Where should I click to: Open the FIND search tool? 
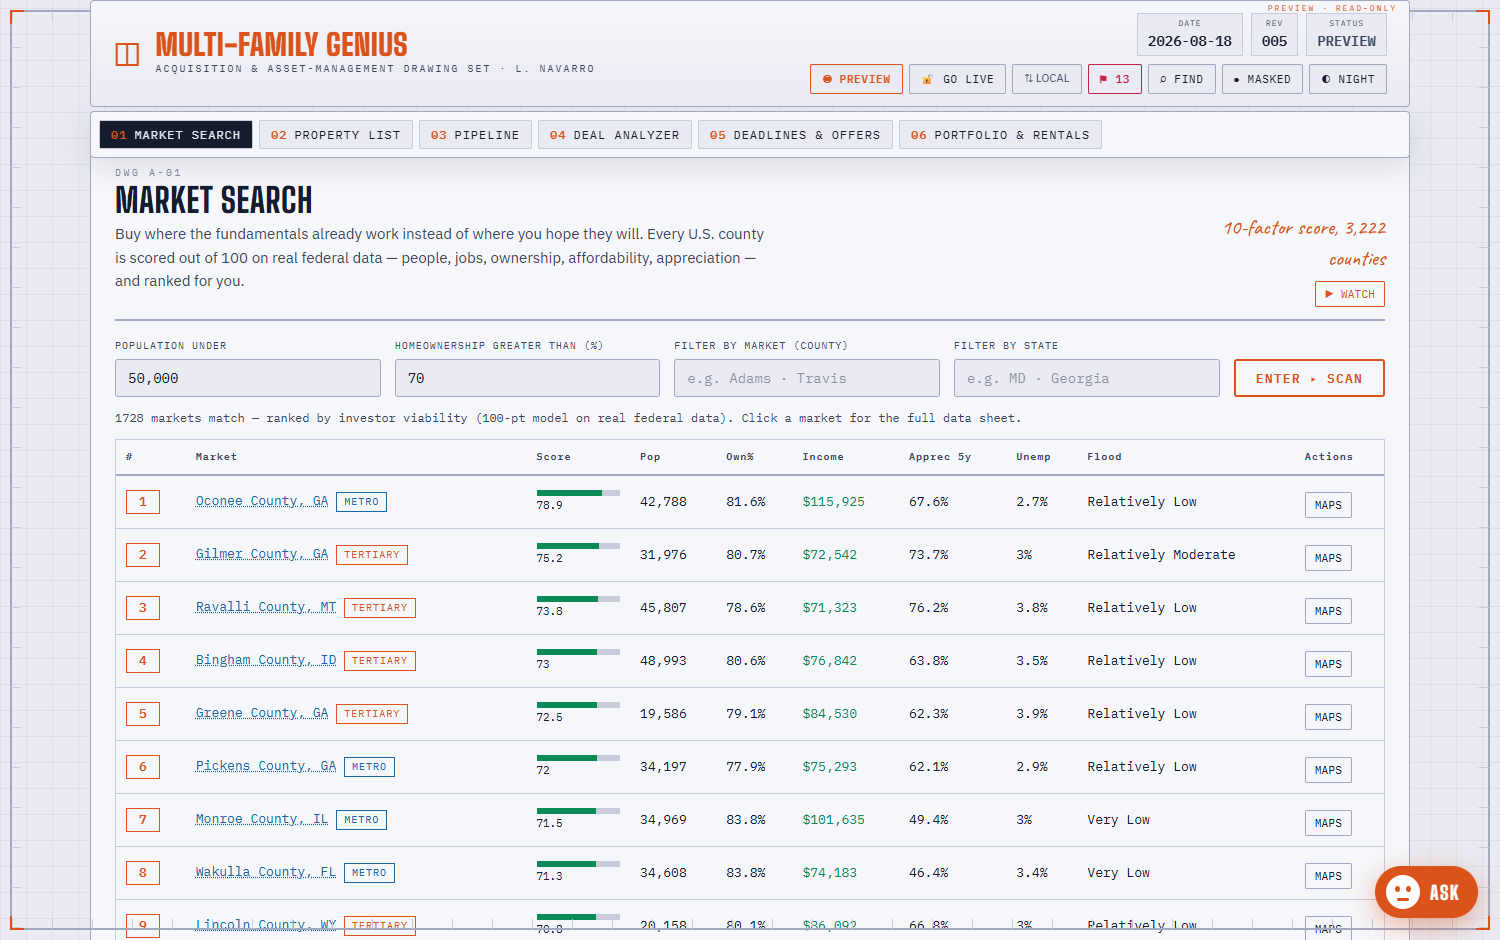pyautogui.click(x=1182, y=79)
